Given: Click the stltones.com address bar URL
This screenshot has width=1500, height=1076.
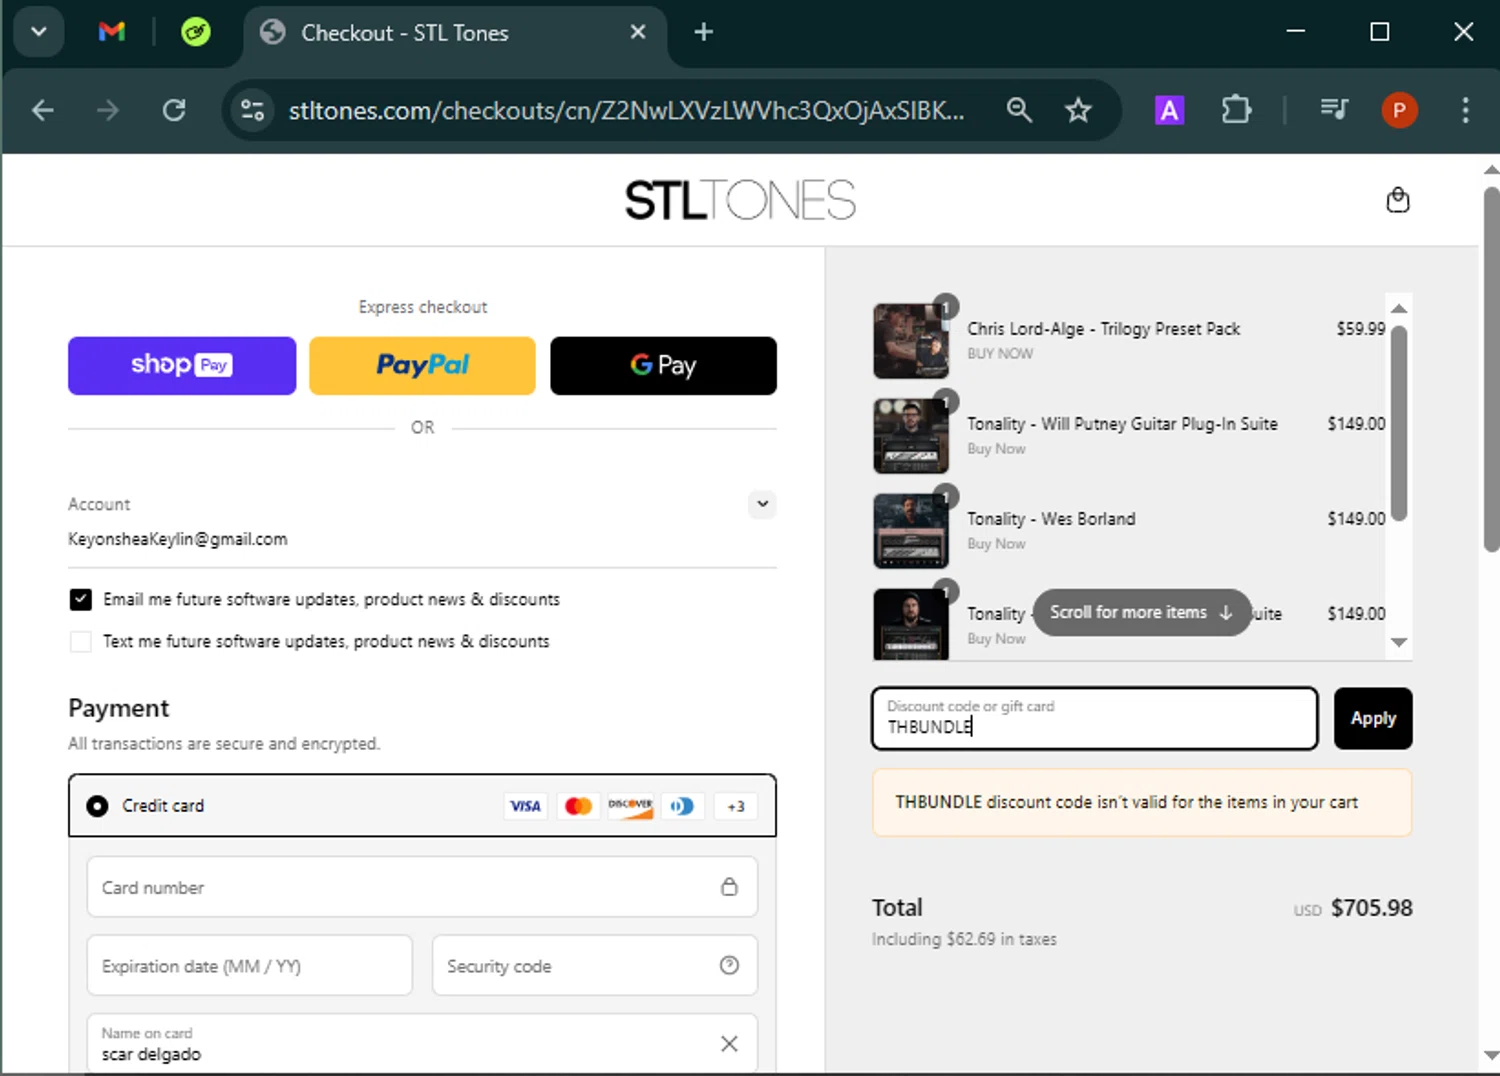Looking at the screenshot, I should [626, 110].
